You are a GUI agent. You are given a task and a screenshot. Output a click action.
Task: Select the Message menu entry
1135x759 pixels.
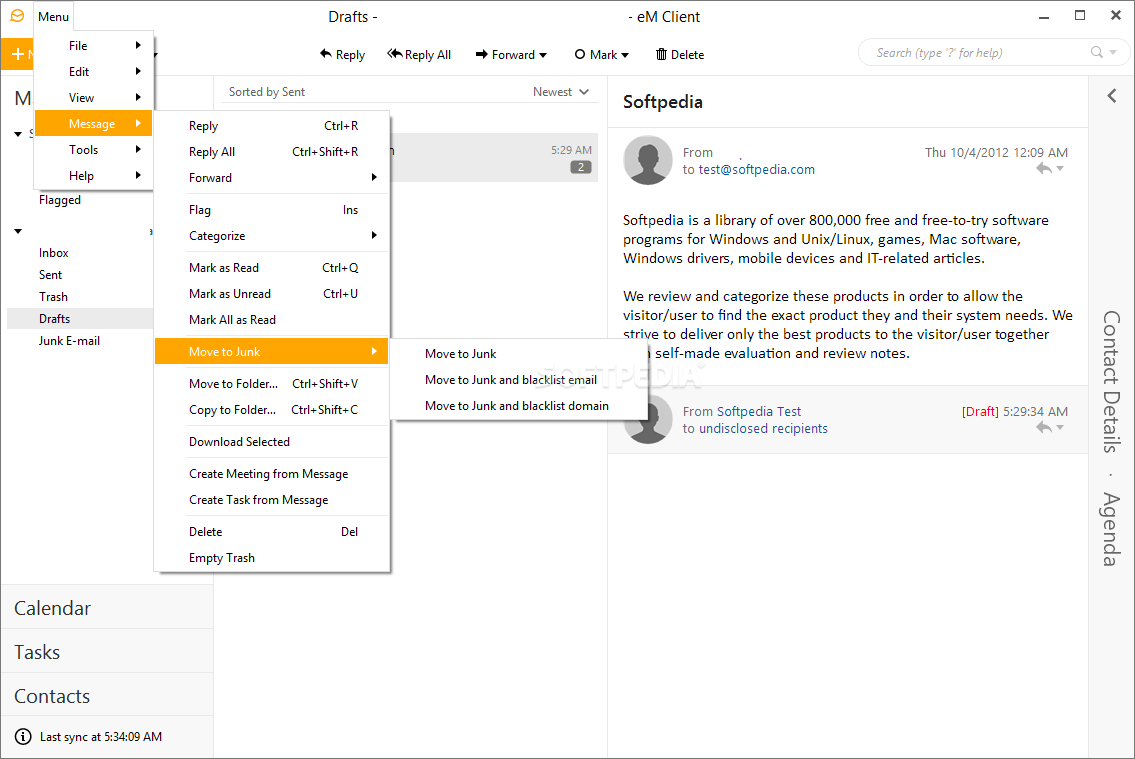click(x=93, y=124)
